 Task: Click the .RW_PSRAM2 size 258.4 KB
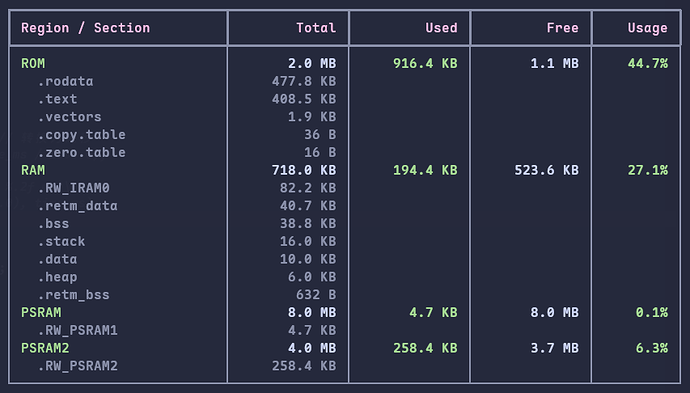(304, 366)
